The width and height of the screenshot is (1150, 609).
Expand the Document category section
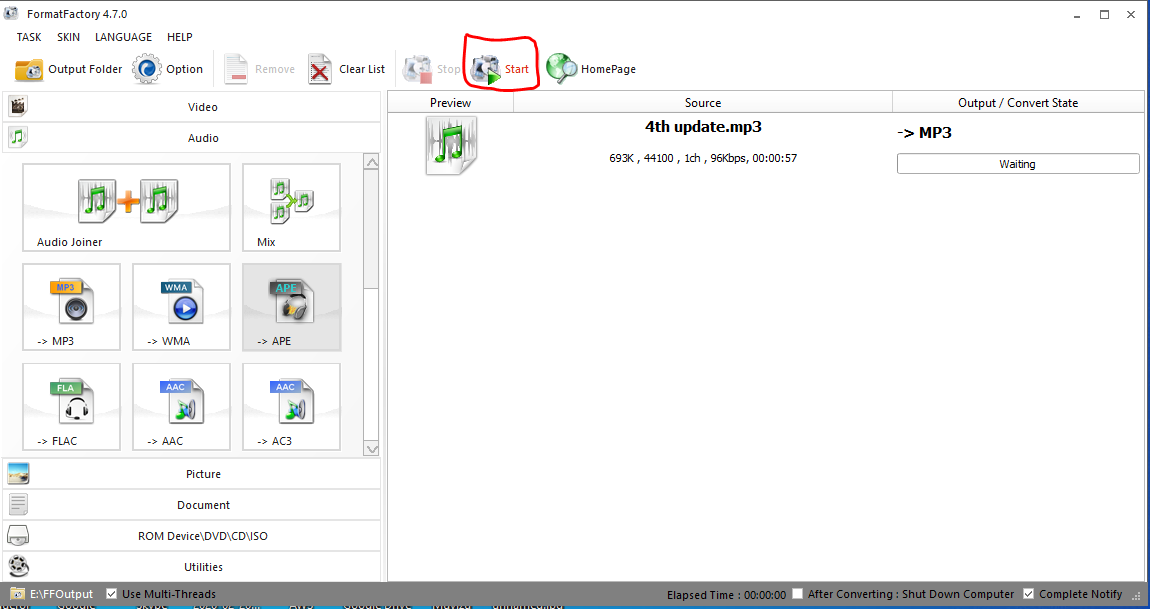191,505
